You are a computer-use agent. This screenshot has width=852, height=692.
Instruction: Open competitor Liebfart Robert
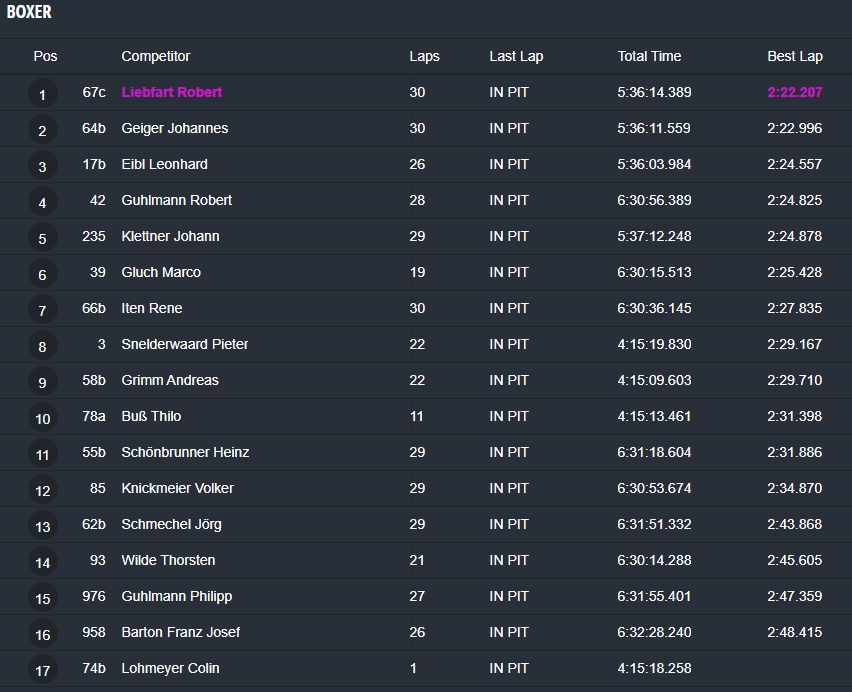tap(172, 92)
